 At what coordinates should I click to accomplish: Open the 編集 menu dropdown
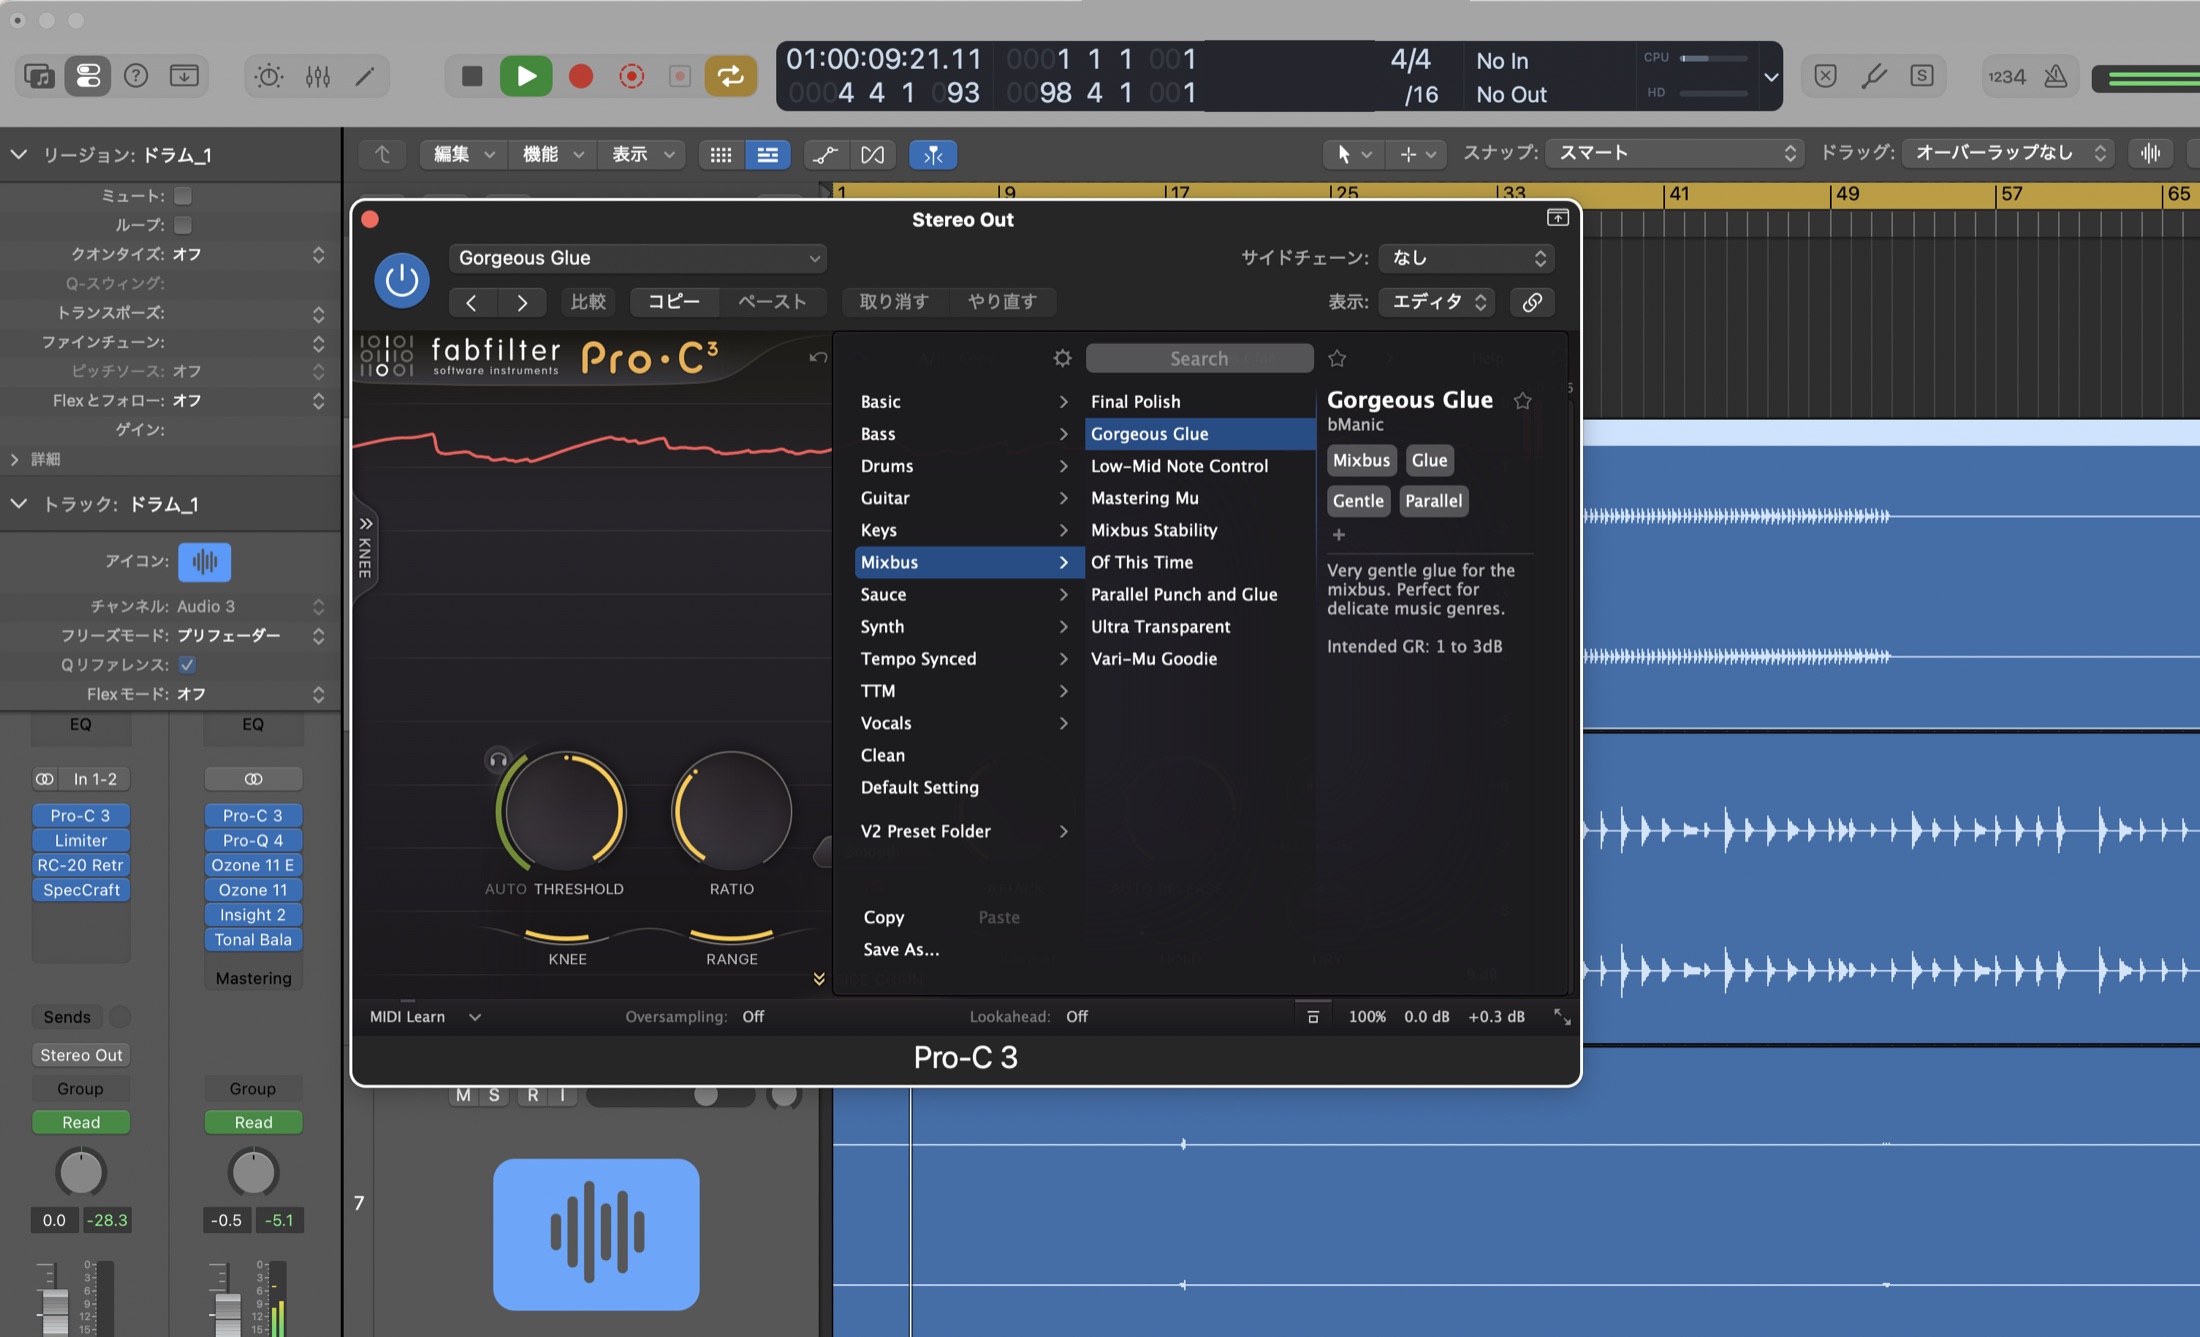463,154
